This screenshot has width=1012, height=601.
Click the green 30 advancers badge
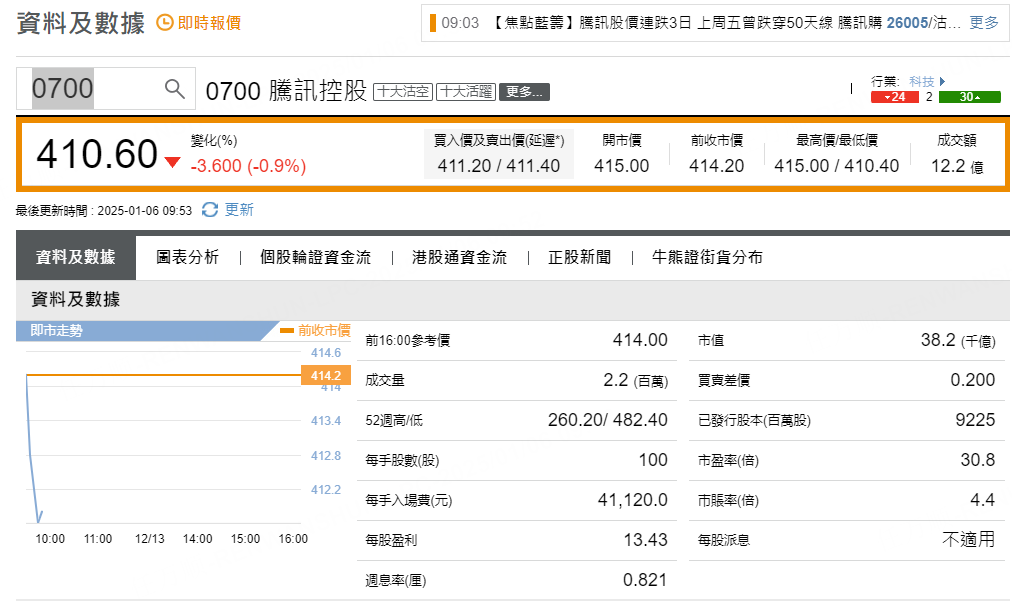coord(969,97)
